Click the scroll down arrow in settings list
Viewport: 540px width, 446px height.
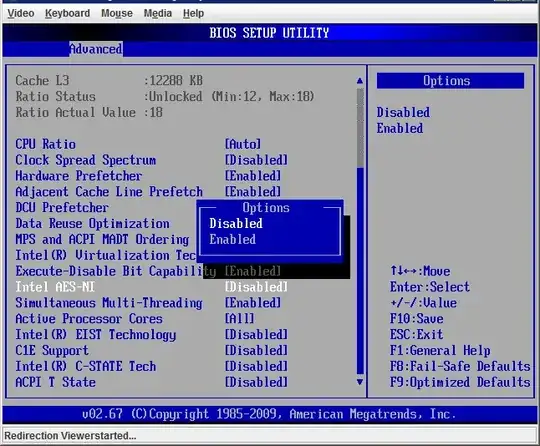coord(360,382)
